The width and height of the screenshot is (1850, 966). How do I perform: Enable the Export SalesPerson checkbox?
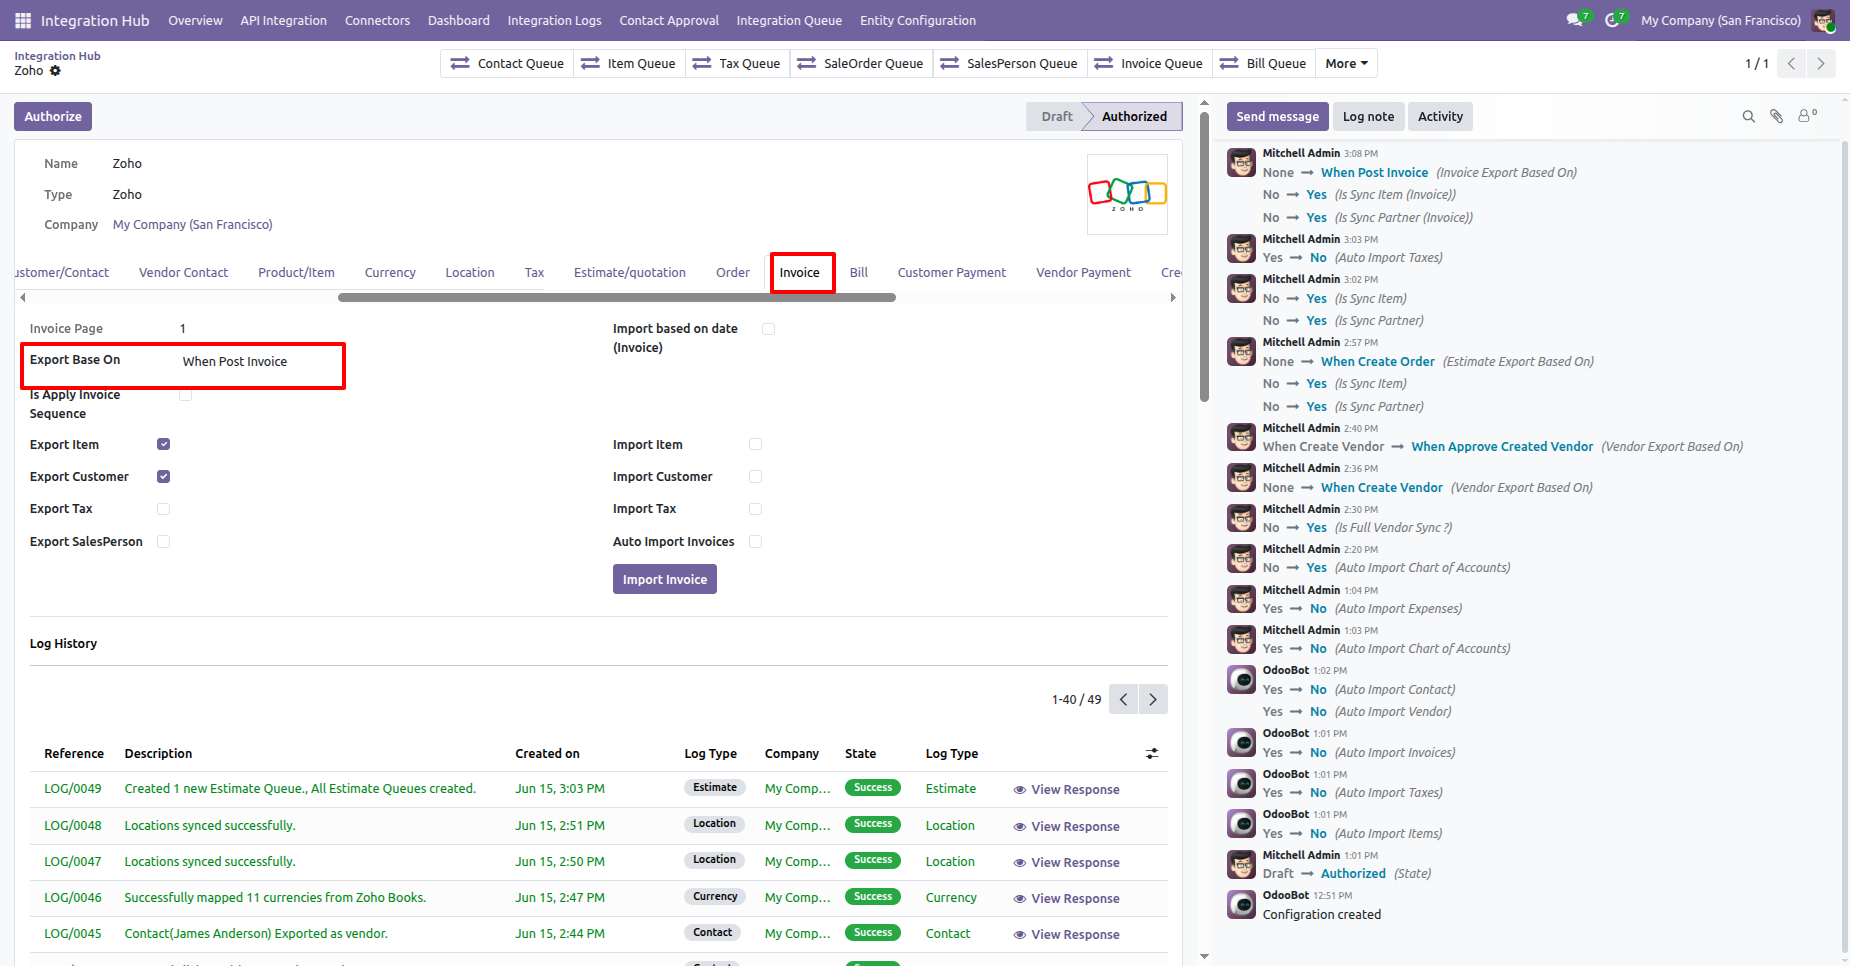pyautogui.click(x=163, y=542)
